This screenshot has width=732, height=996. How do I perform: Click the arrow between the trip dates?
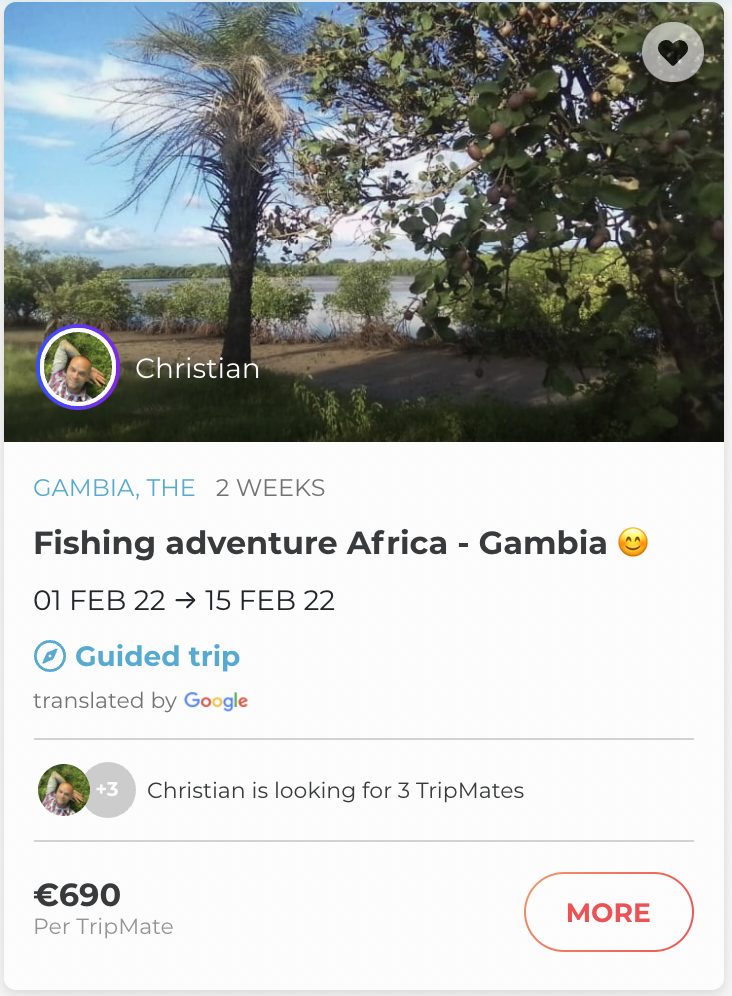tap(185, 601)
